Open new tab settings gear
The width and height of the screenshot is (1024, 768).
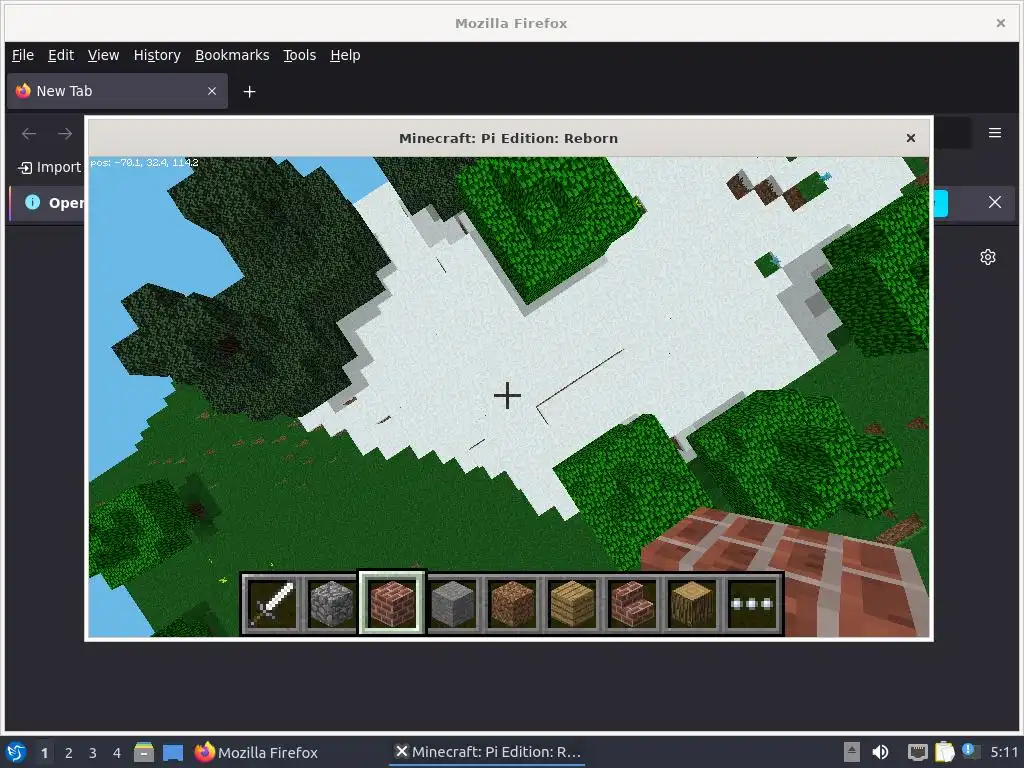coord(987,257)
